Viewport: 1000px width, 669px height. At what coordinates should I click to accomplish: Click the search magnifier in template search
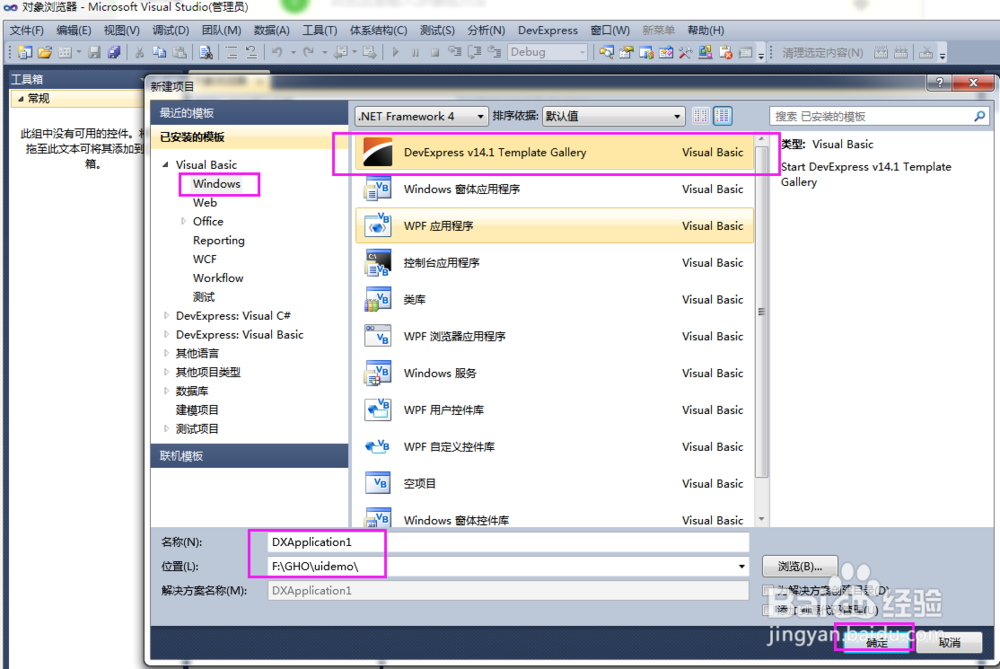pyautogui.click(x=980, y=116)
